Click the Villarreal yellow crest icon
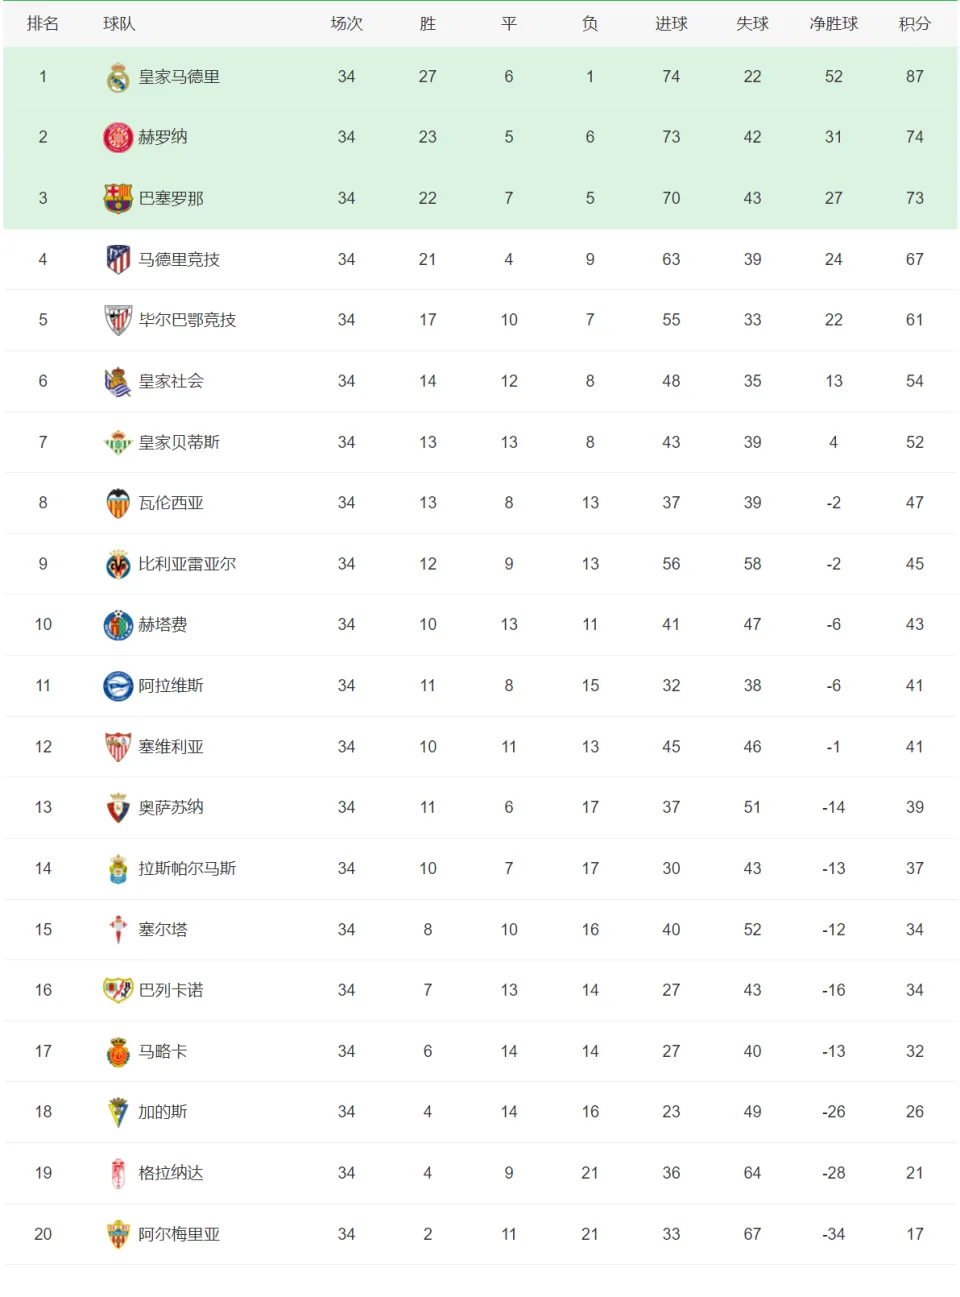The image size is (960, 1297). point(118,564)
